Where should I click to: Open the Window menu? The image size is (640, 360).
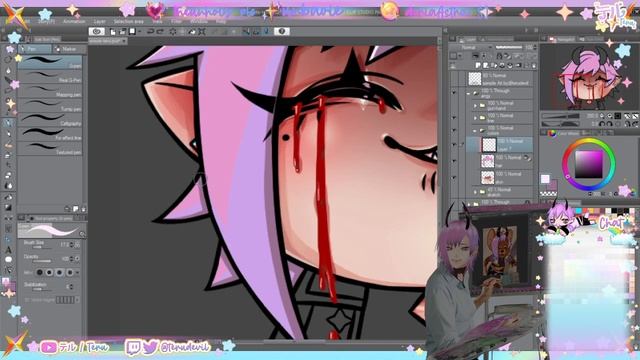[199, 21]
